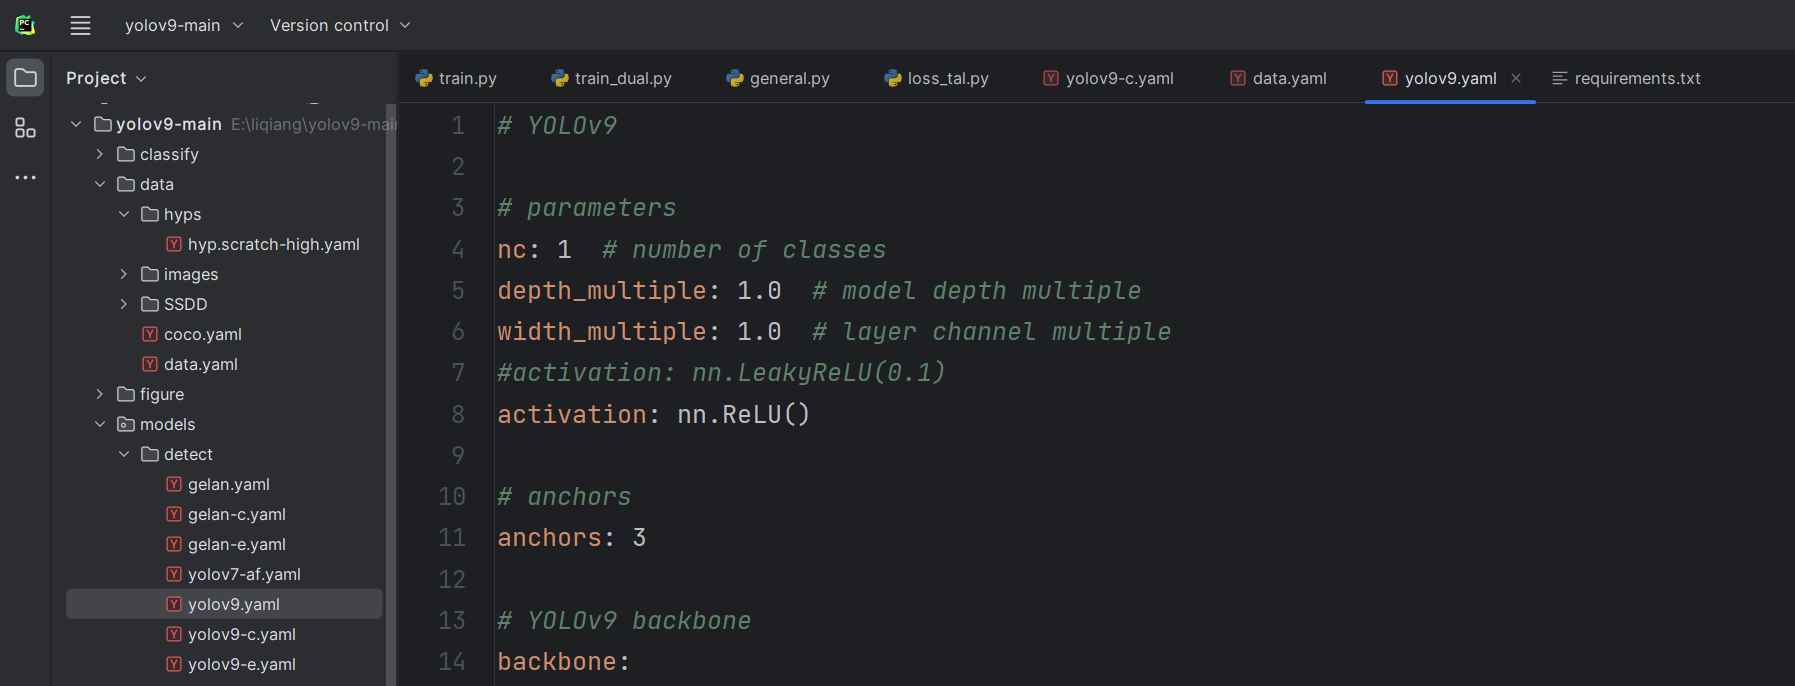Image resolution: width=1795 pixels, height=686 pixels.
Task: Collapse the models folder
Action: (100, 424)
